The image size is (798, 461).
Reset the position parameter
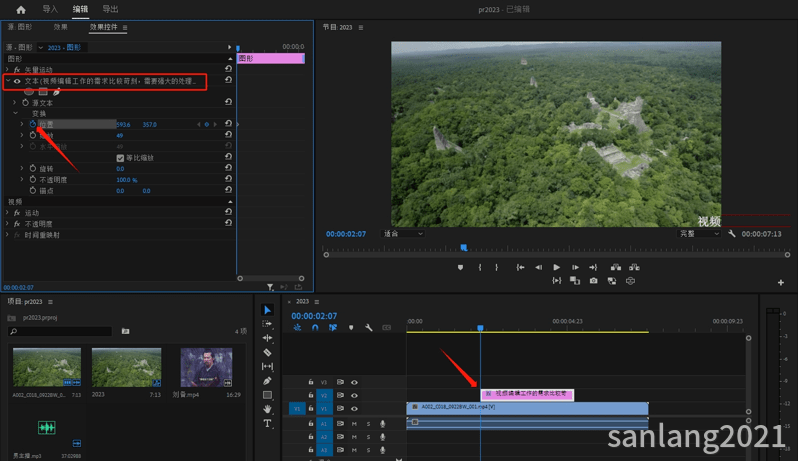point(229,124)
